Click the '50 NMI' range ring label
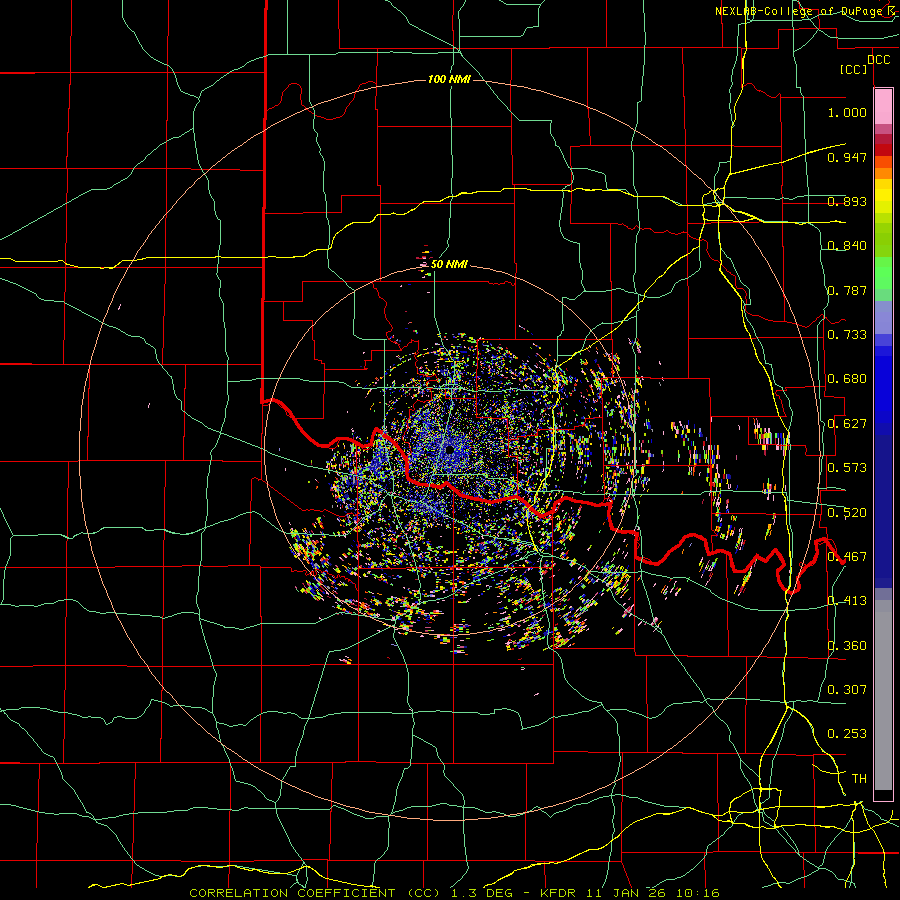Viewport: 900px width, 900px height. (x=449, y=265)
